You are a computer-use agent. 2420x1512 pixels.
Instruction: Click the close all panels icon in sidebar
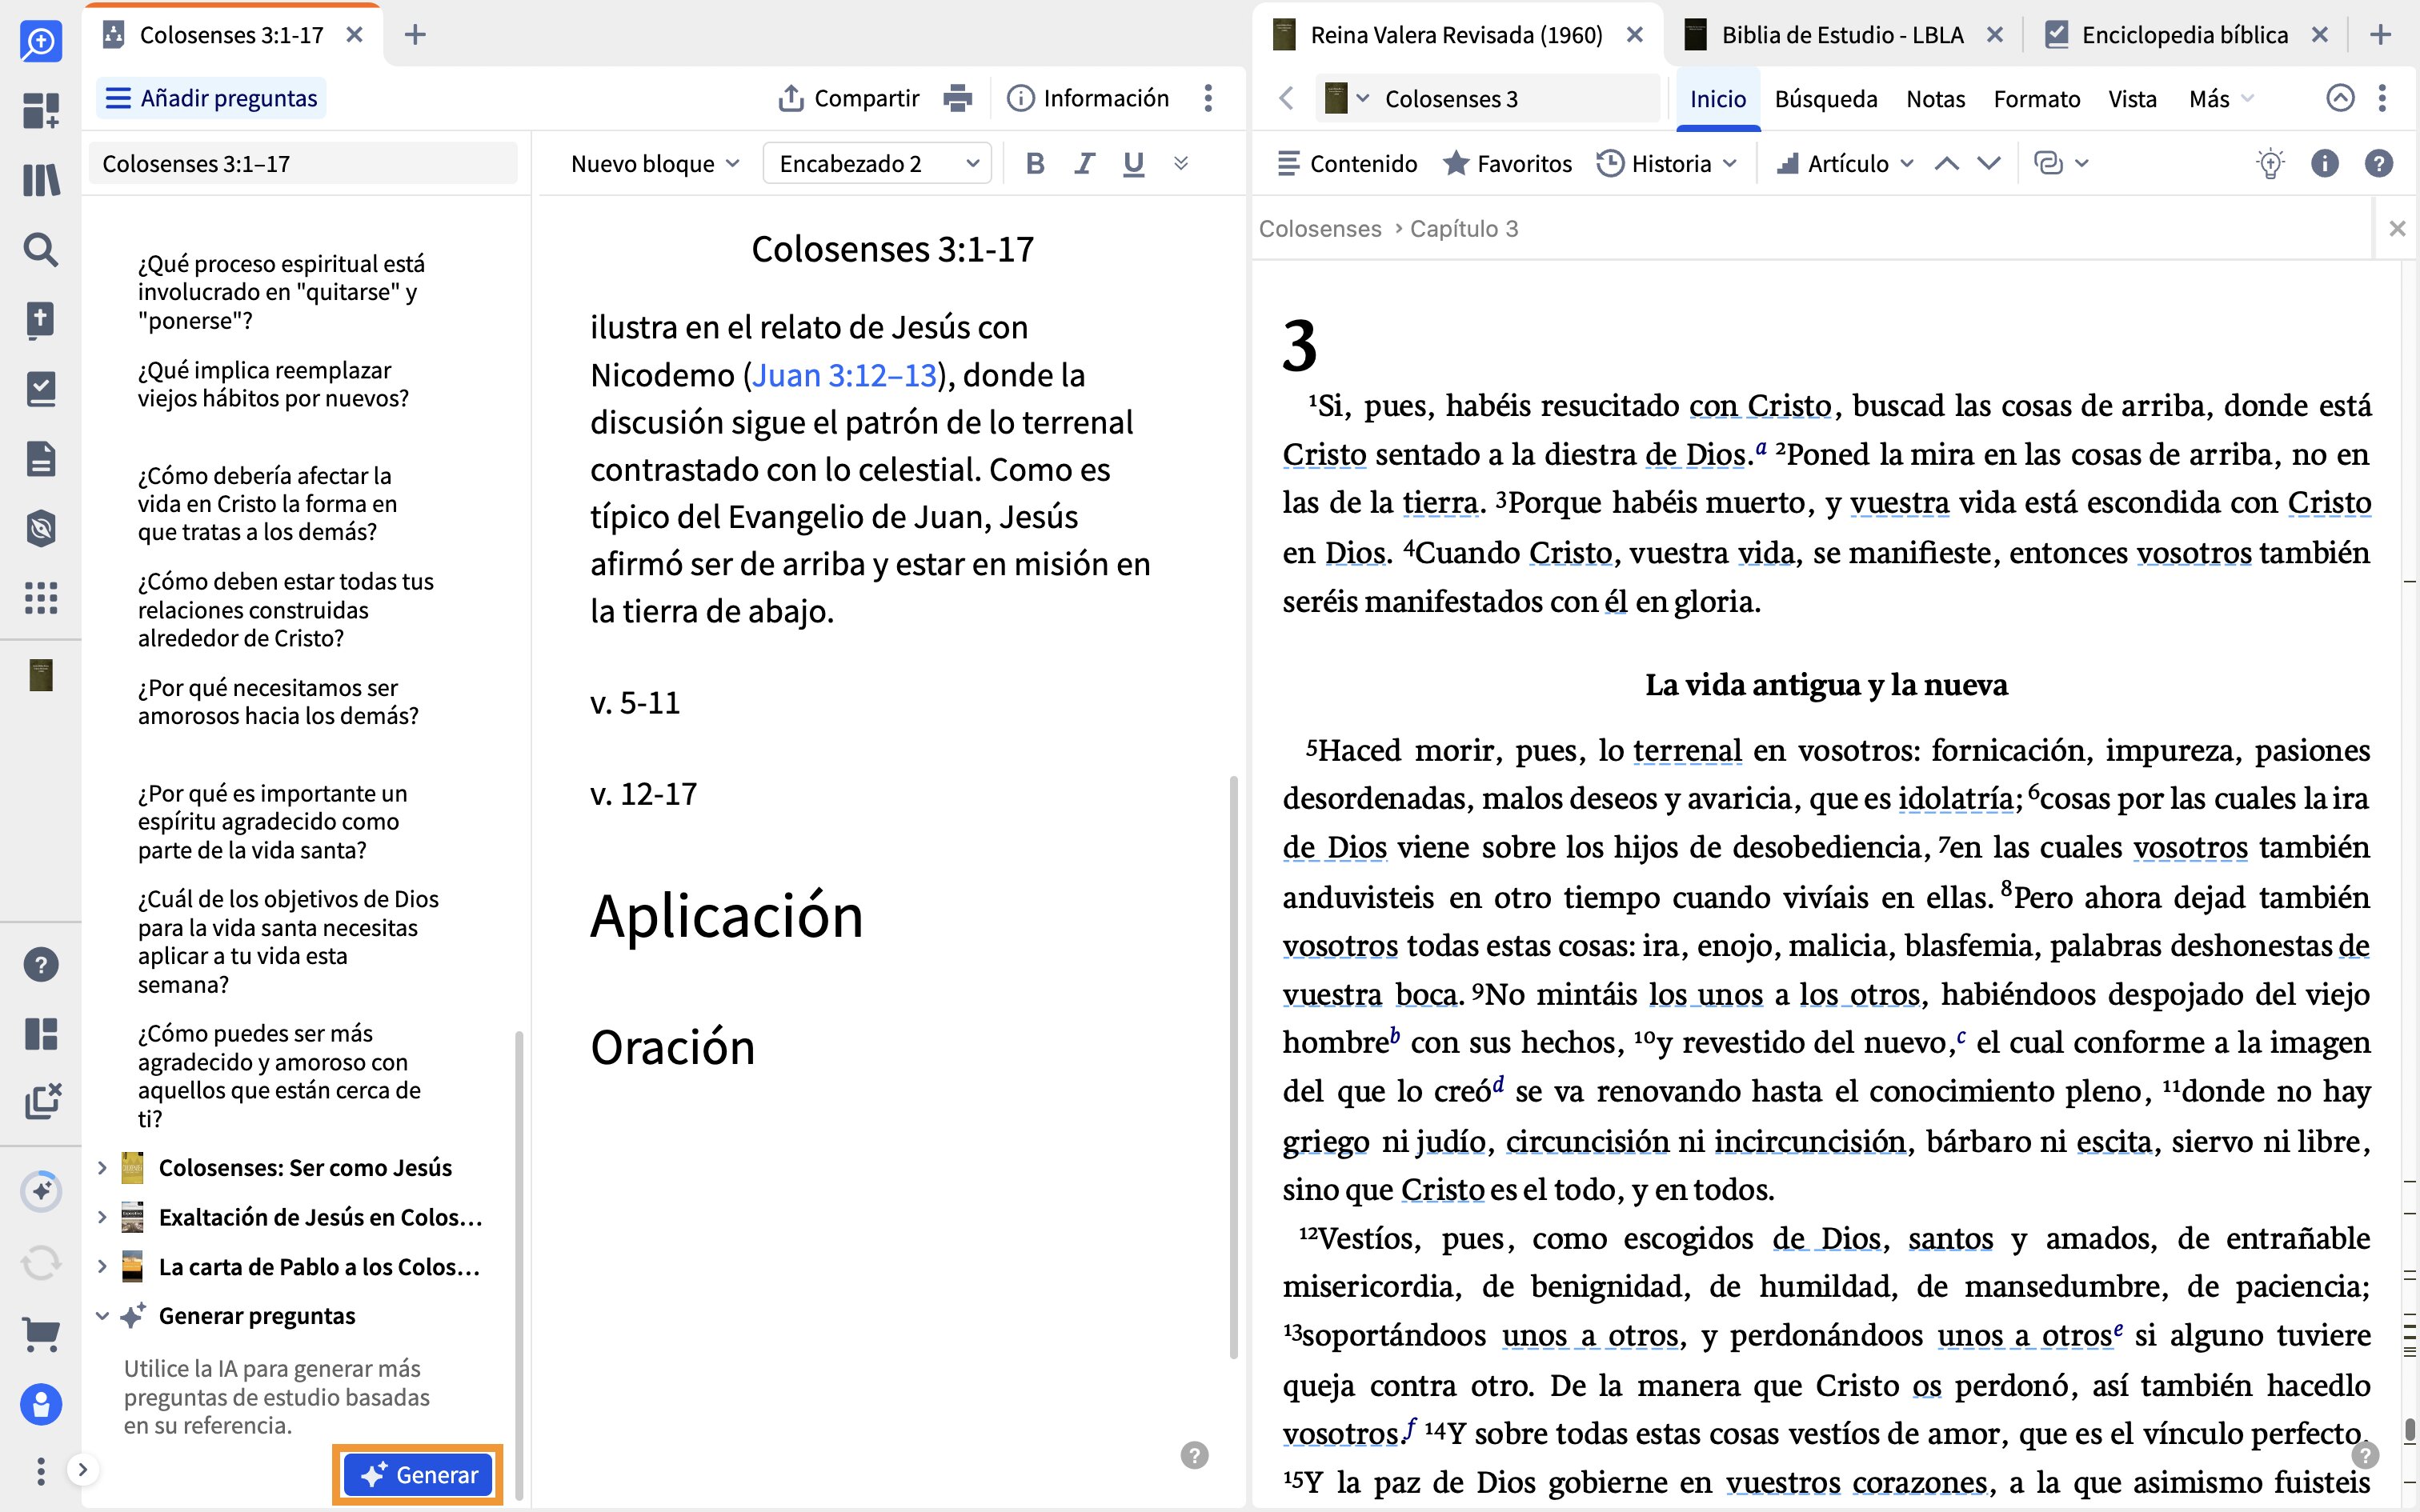pyautogui.click(x=42, y=1101)
